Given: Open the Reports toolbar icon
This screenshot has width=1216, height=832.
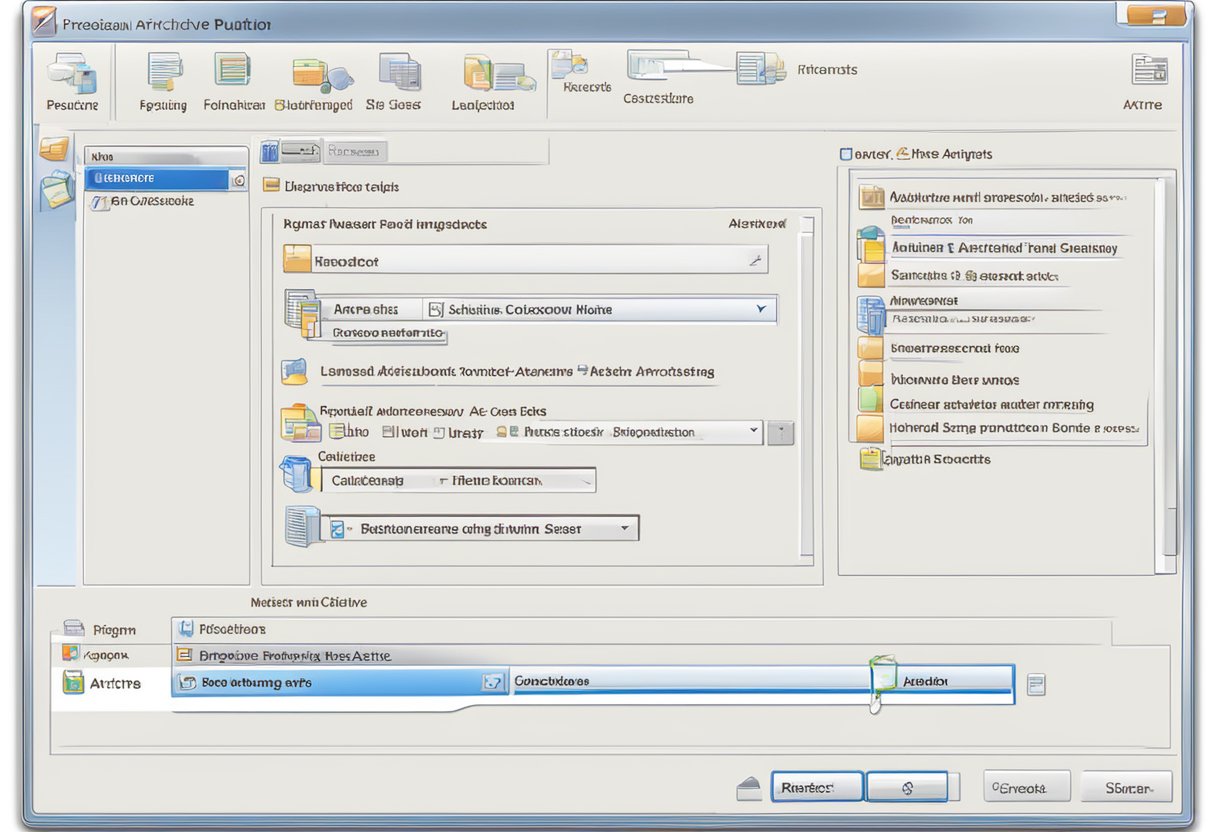Looking at the screenshot, I should coord(573,70).
